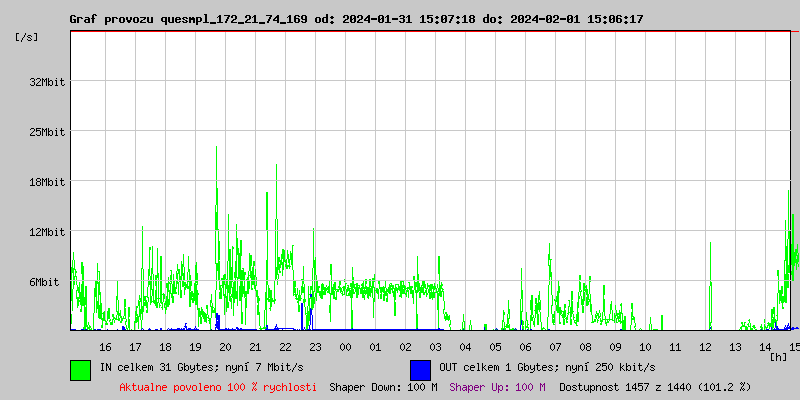Click the purple 'Shaper Up: 100 M' text
Viewport: 800px width, 400px height.
[497, 387]
